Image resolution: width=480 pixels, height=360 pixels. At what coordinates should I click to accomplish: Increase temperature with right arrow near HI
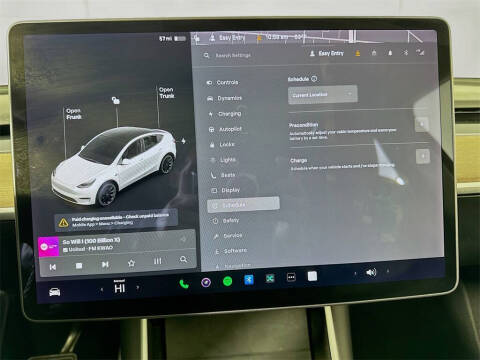coord(137,287)
